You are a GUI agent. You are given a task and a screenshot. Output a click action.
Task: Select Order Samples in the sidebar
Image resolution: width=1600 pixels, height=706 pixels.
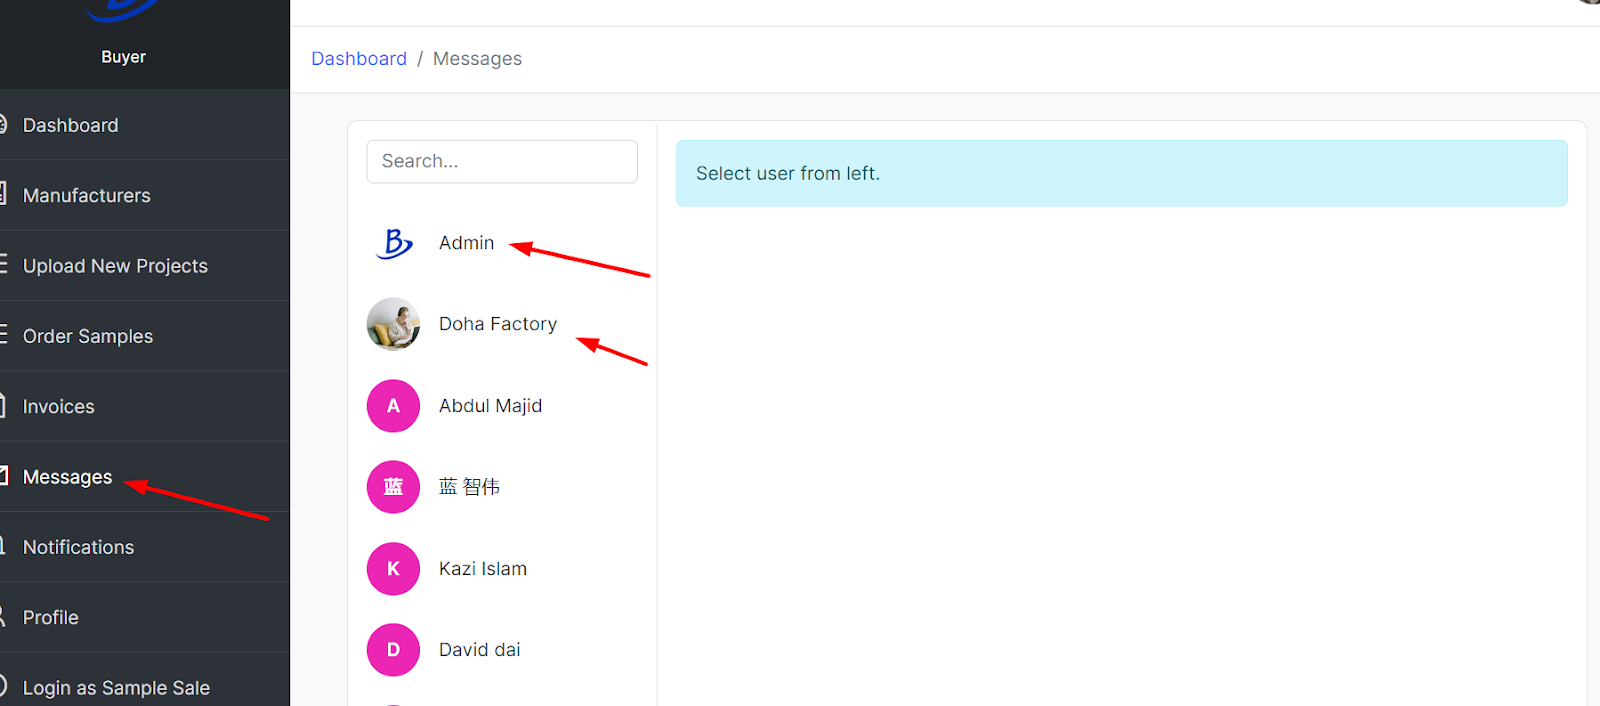[88, 336]
